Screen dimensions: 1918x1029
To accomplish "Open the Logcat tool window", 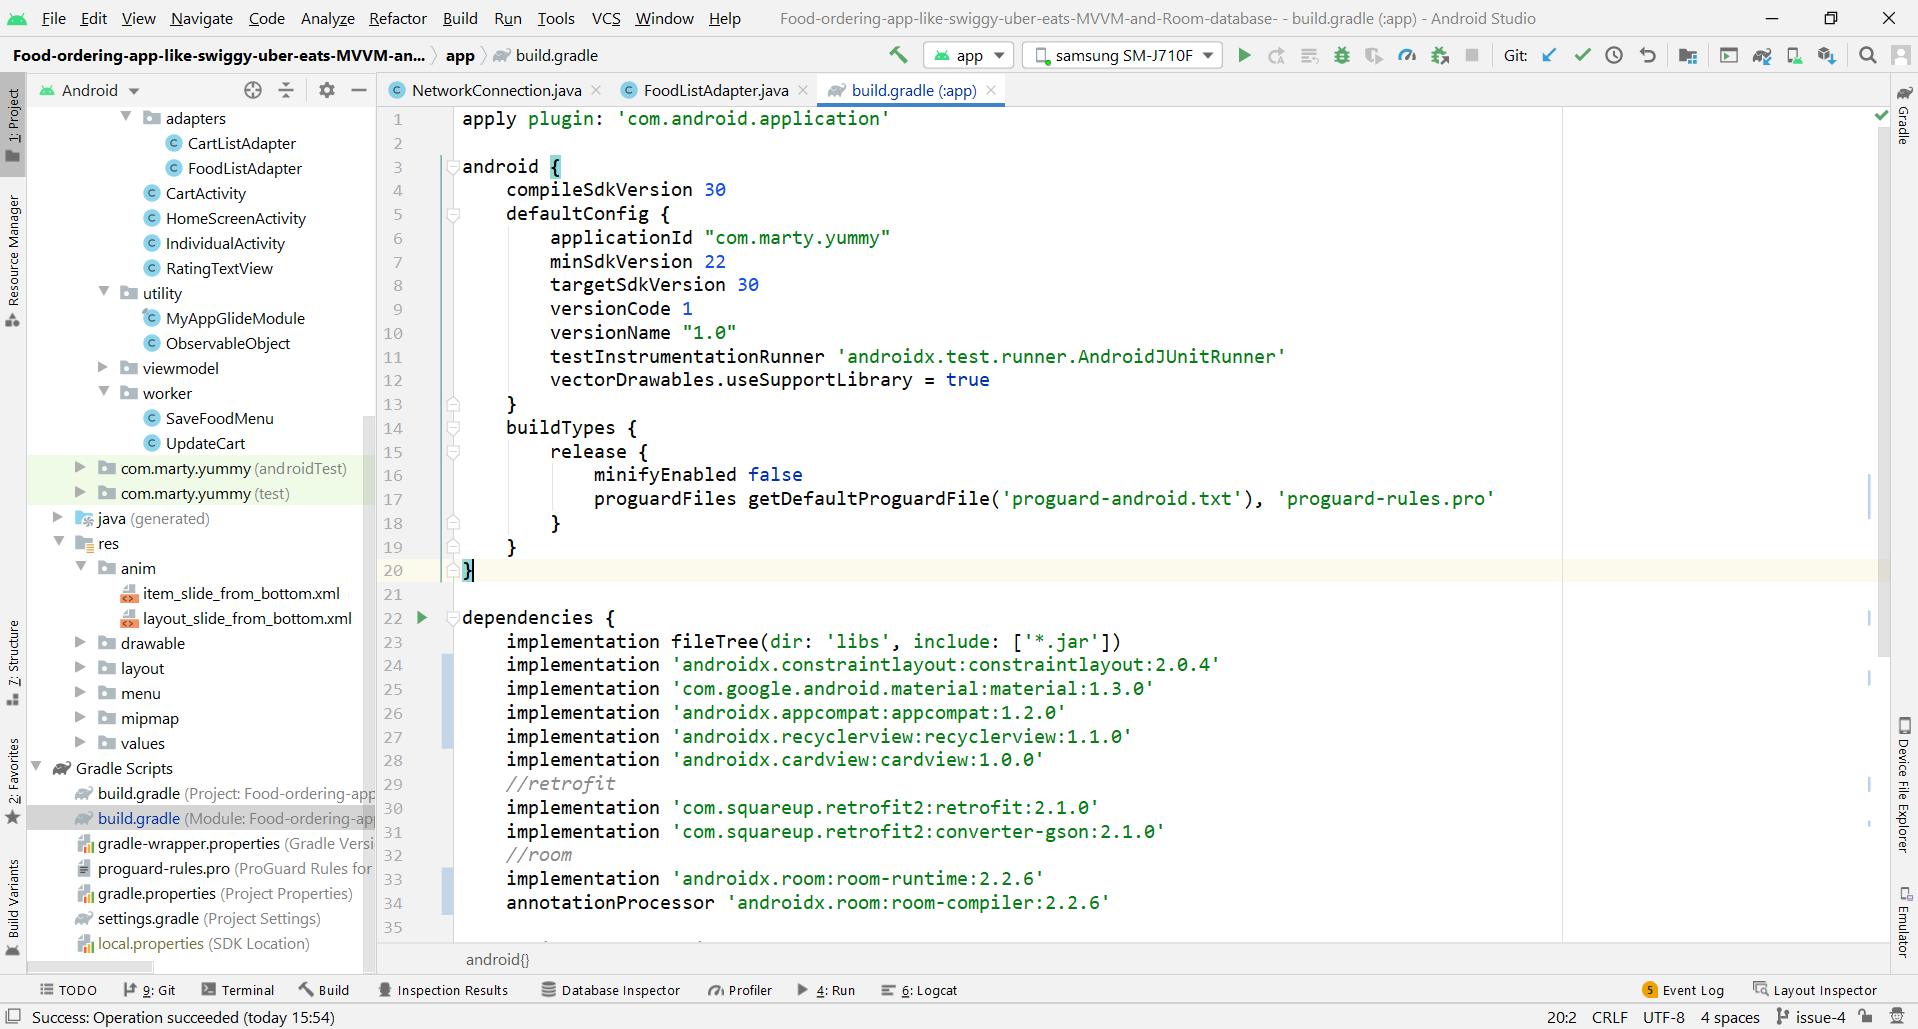I will (x=919, y=990).
